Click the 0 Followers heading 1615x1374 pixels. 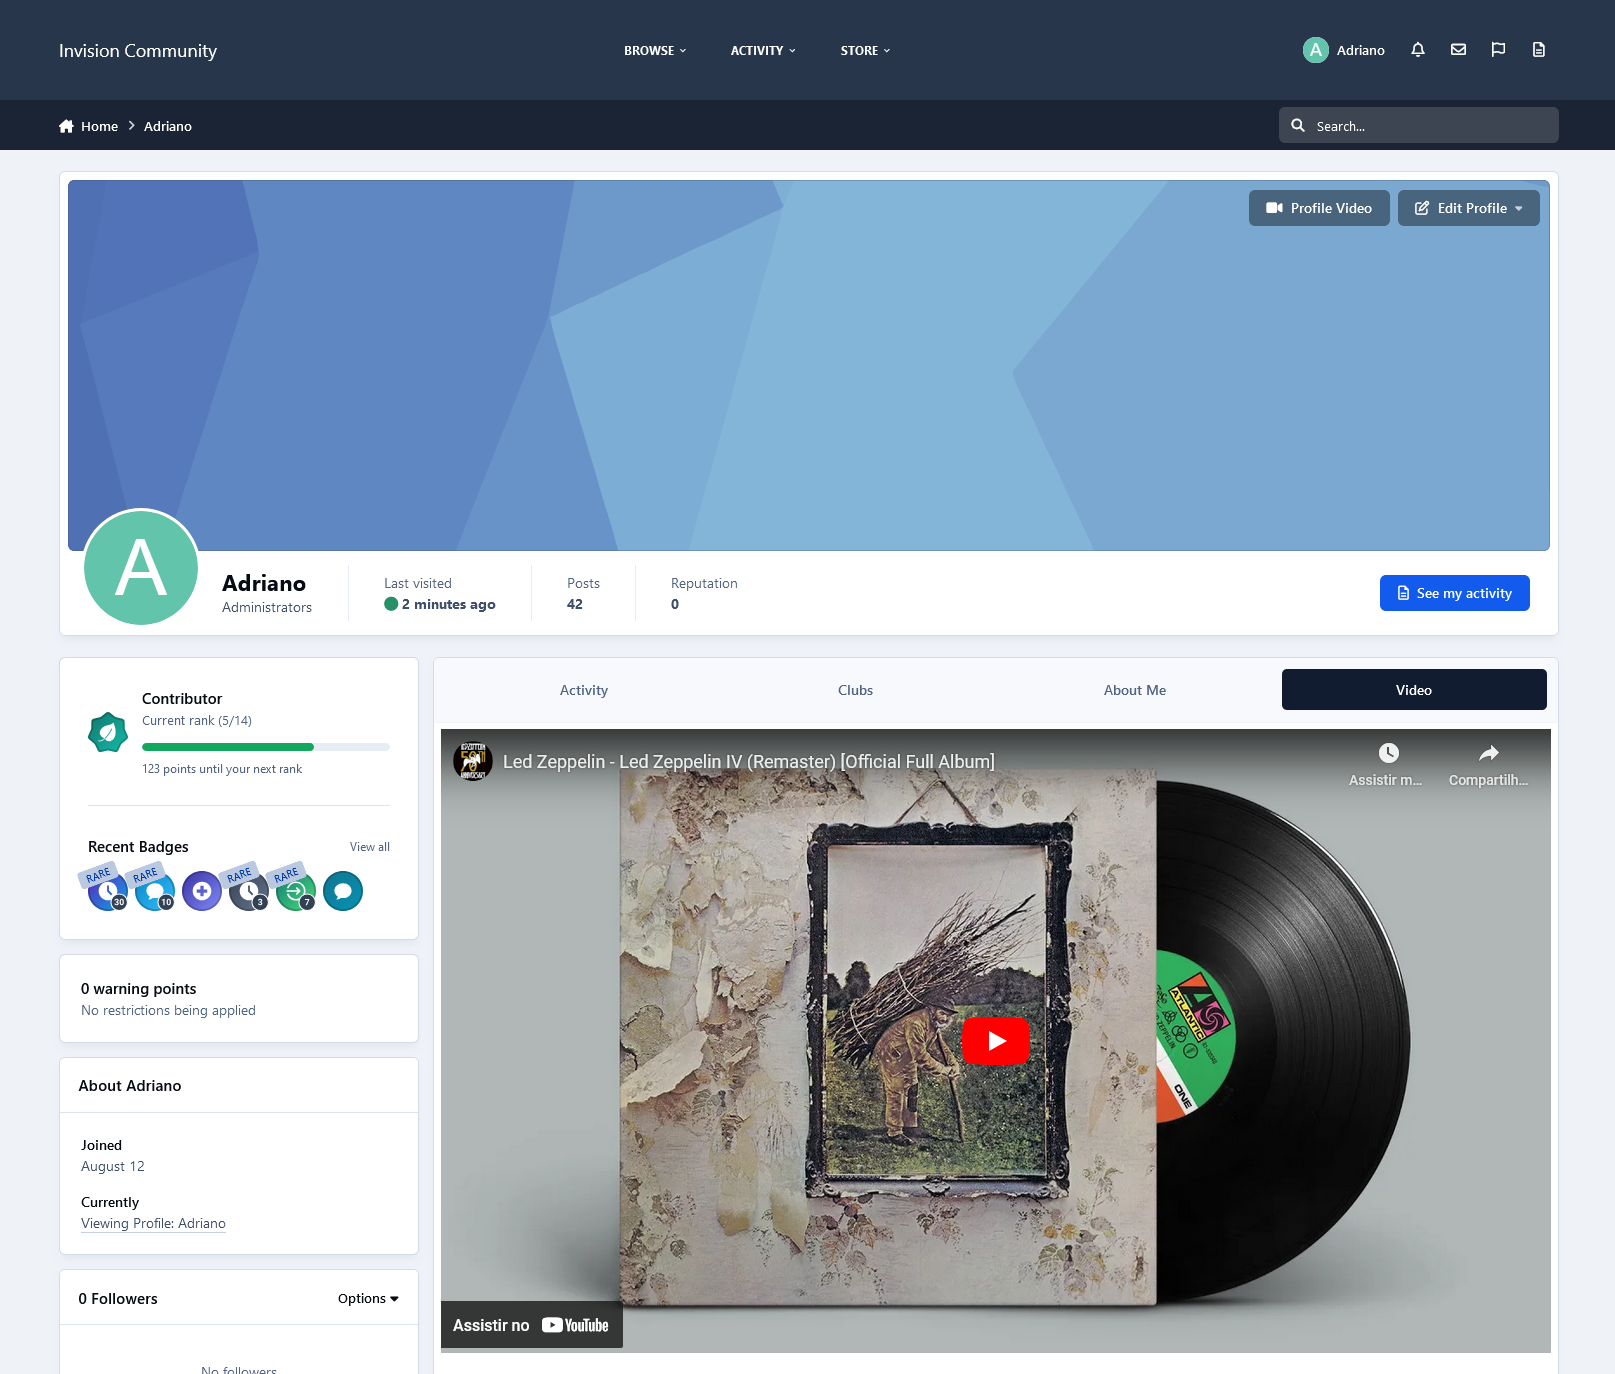(118, 1298)
